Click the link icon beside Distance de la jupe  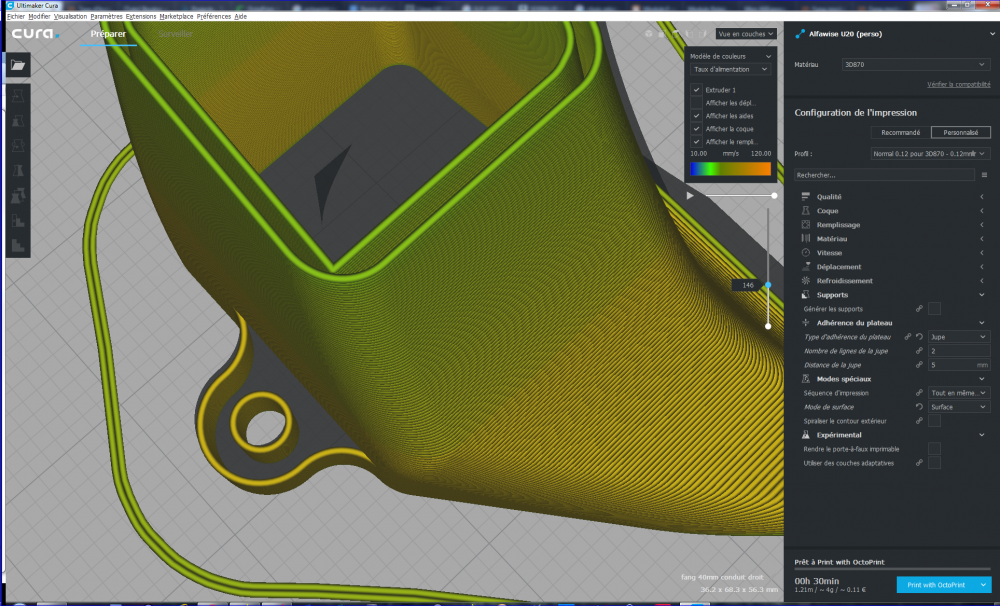(x=919, y=365)
